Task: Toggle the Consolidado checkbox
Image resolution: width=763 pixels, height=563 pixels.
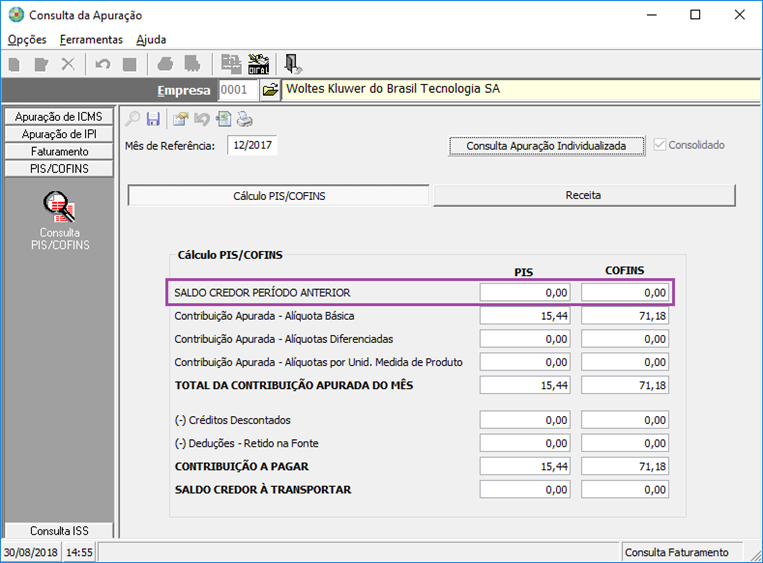Action: pyautogui.click(x=660, y=145)
